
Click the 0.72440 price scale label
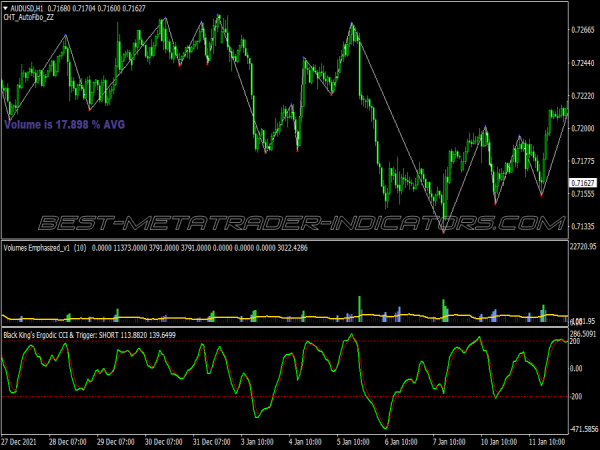click(583, 63)
